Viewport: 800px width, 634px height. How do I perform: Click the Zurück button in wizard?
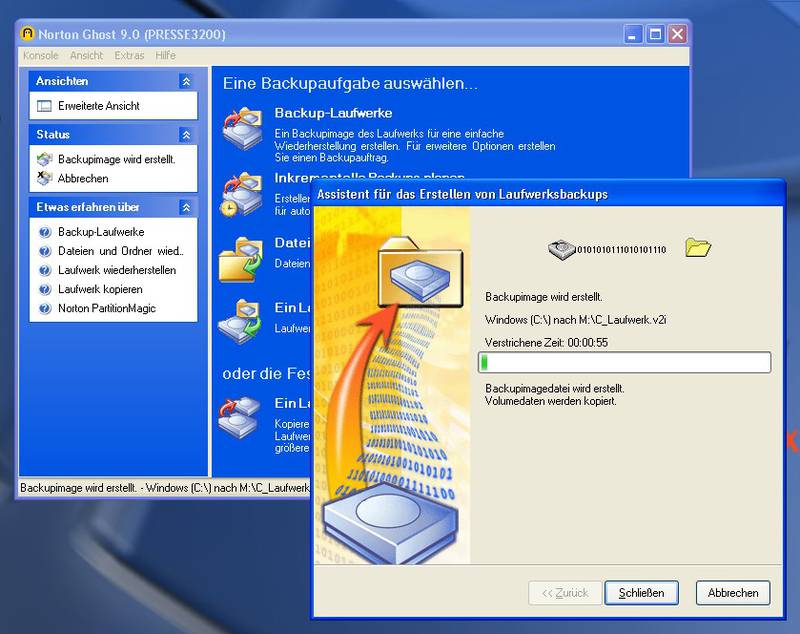(565, 593)
